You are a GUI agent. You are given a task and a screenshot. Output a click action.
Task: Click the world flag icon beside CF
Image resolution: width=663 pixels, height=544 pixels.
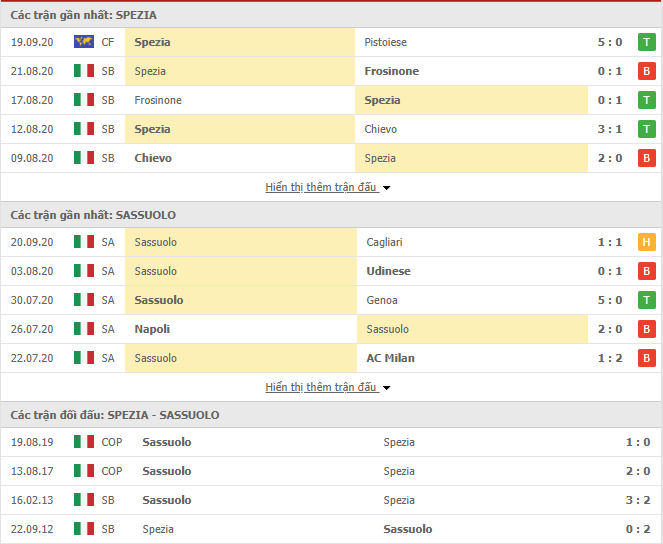[84, 42]
